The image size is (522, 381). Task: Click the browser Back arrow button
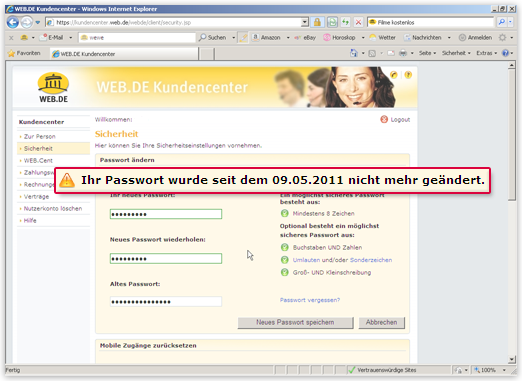pyautogui.click(x=13, y=22)
